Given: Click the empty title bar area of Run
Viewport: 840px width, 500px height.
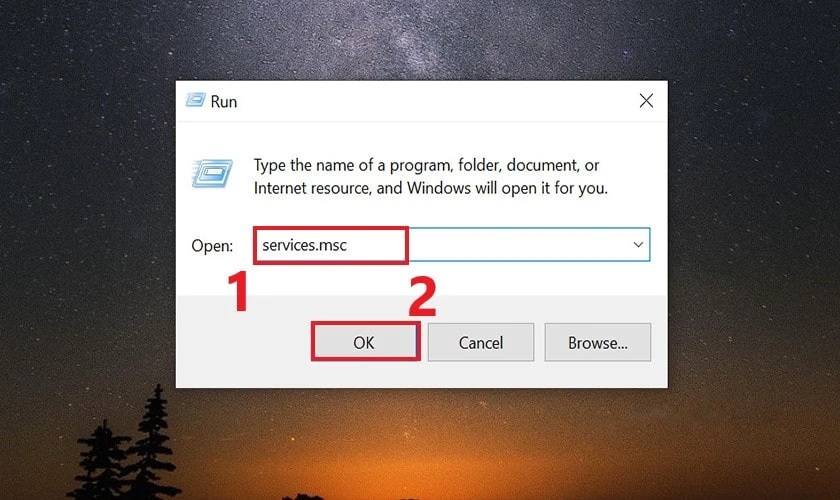Looking at the screenshot, I should (x=429, y=101).
